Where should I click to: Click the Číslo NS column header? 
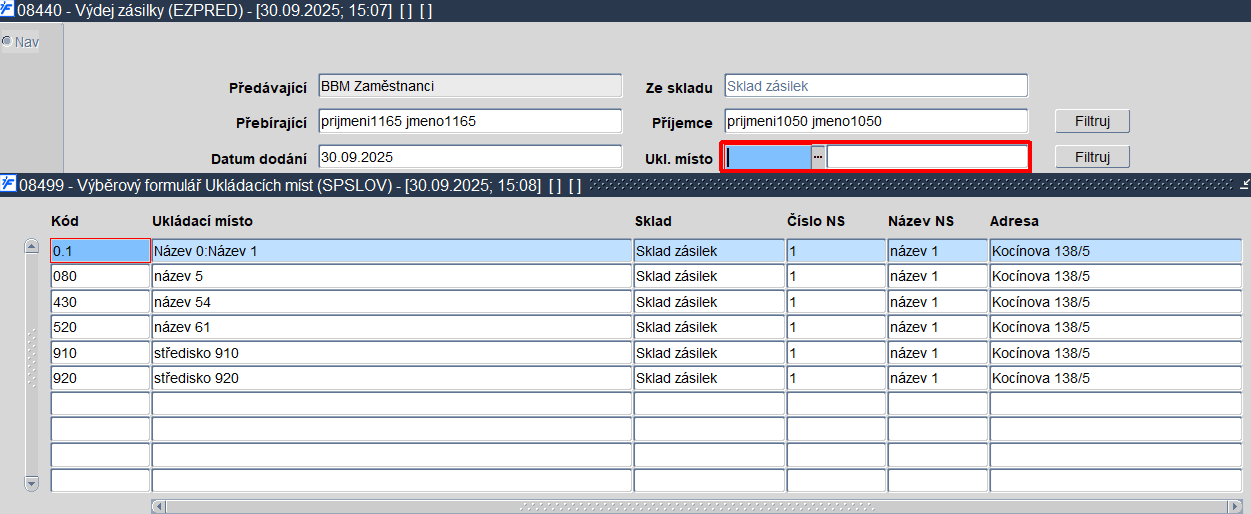(816, 221)
